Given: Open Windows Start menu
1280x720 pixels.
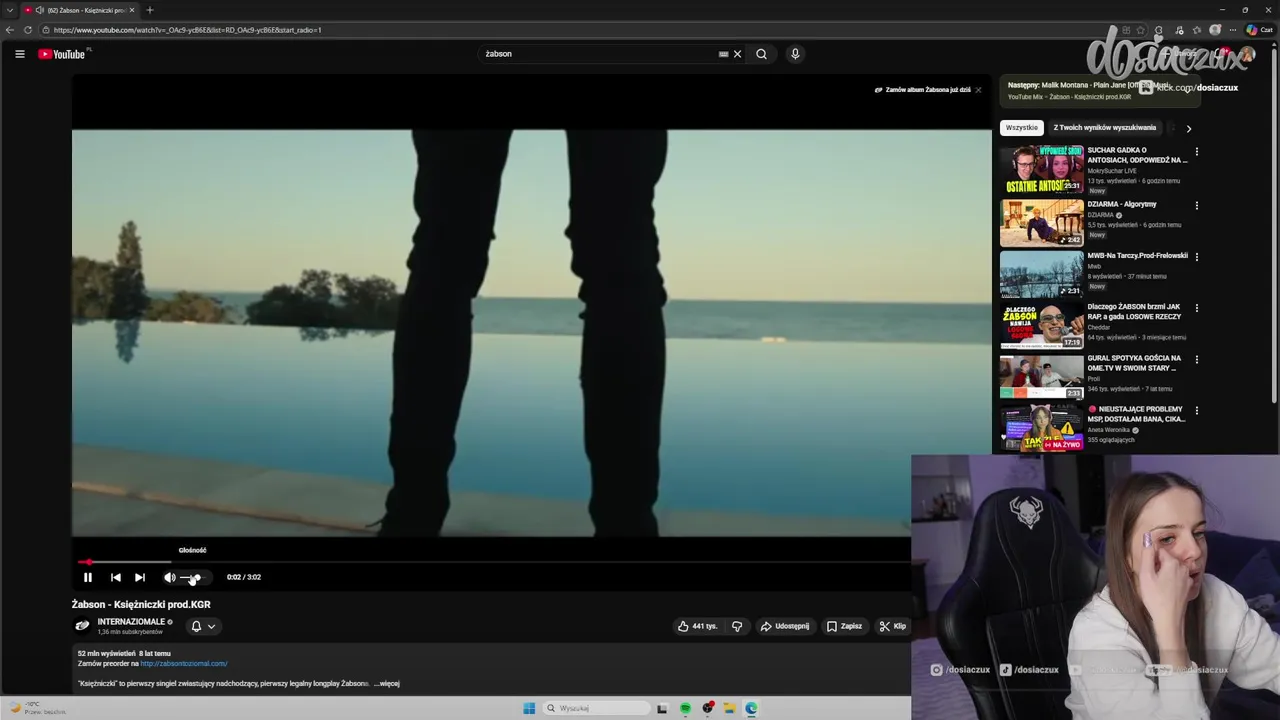Looking at the screenshot, I should click(x=529, y=708).
